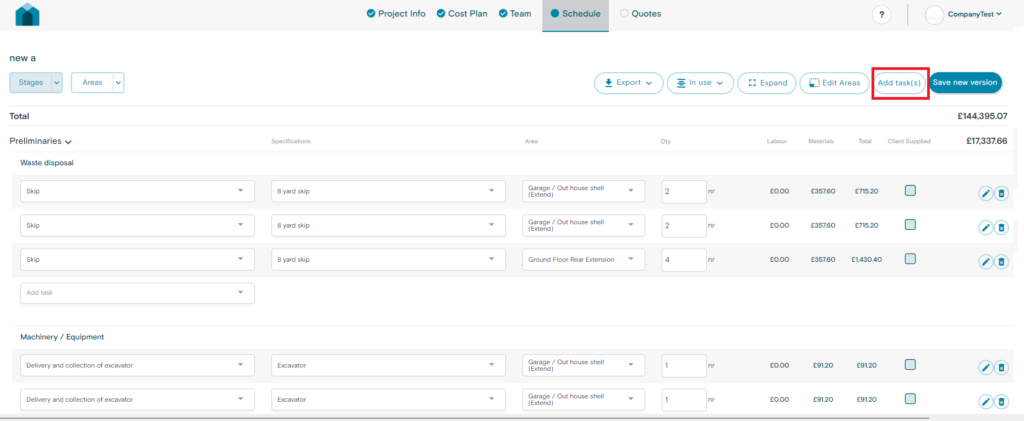
Task: Click the Client Supplied column header
Action: tap(909, 141)
